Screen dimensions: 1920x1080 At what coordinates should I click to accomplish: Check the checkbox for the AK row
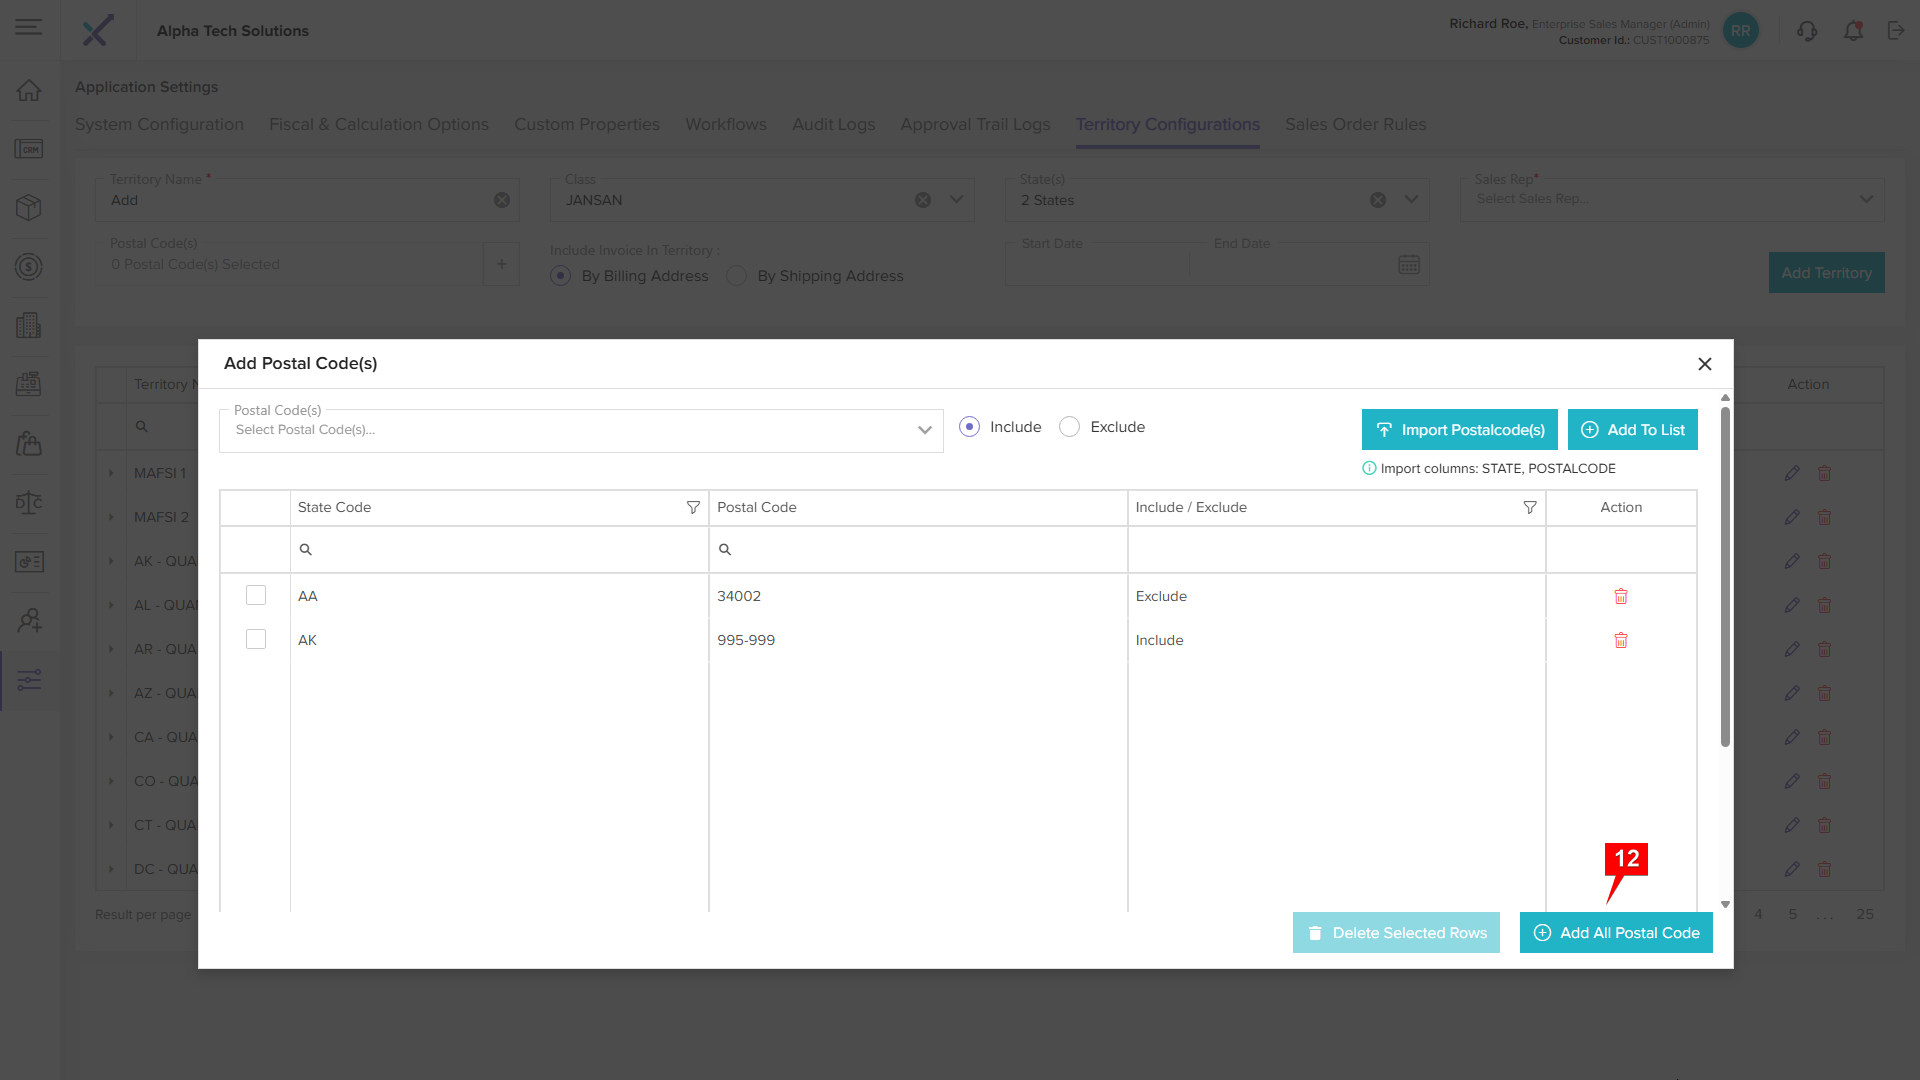[x=256, y=640]
